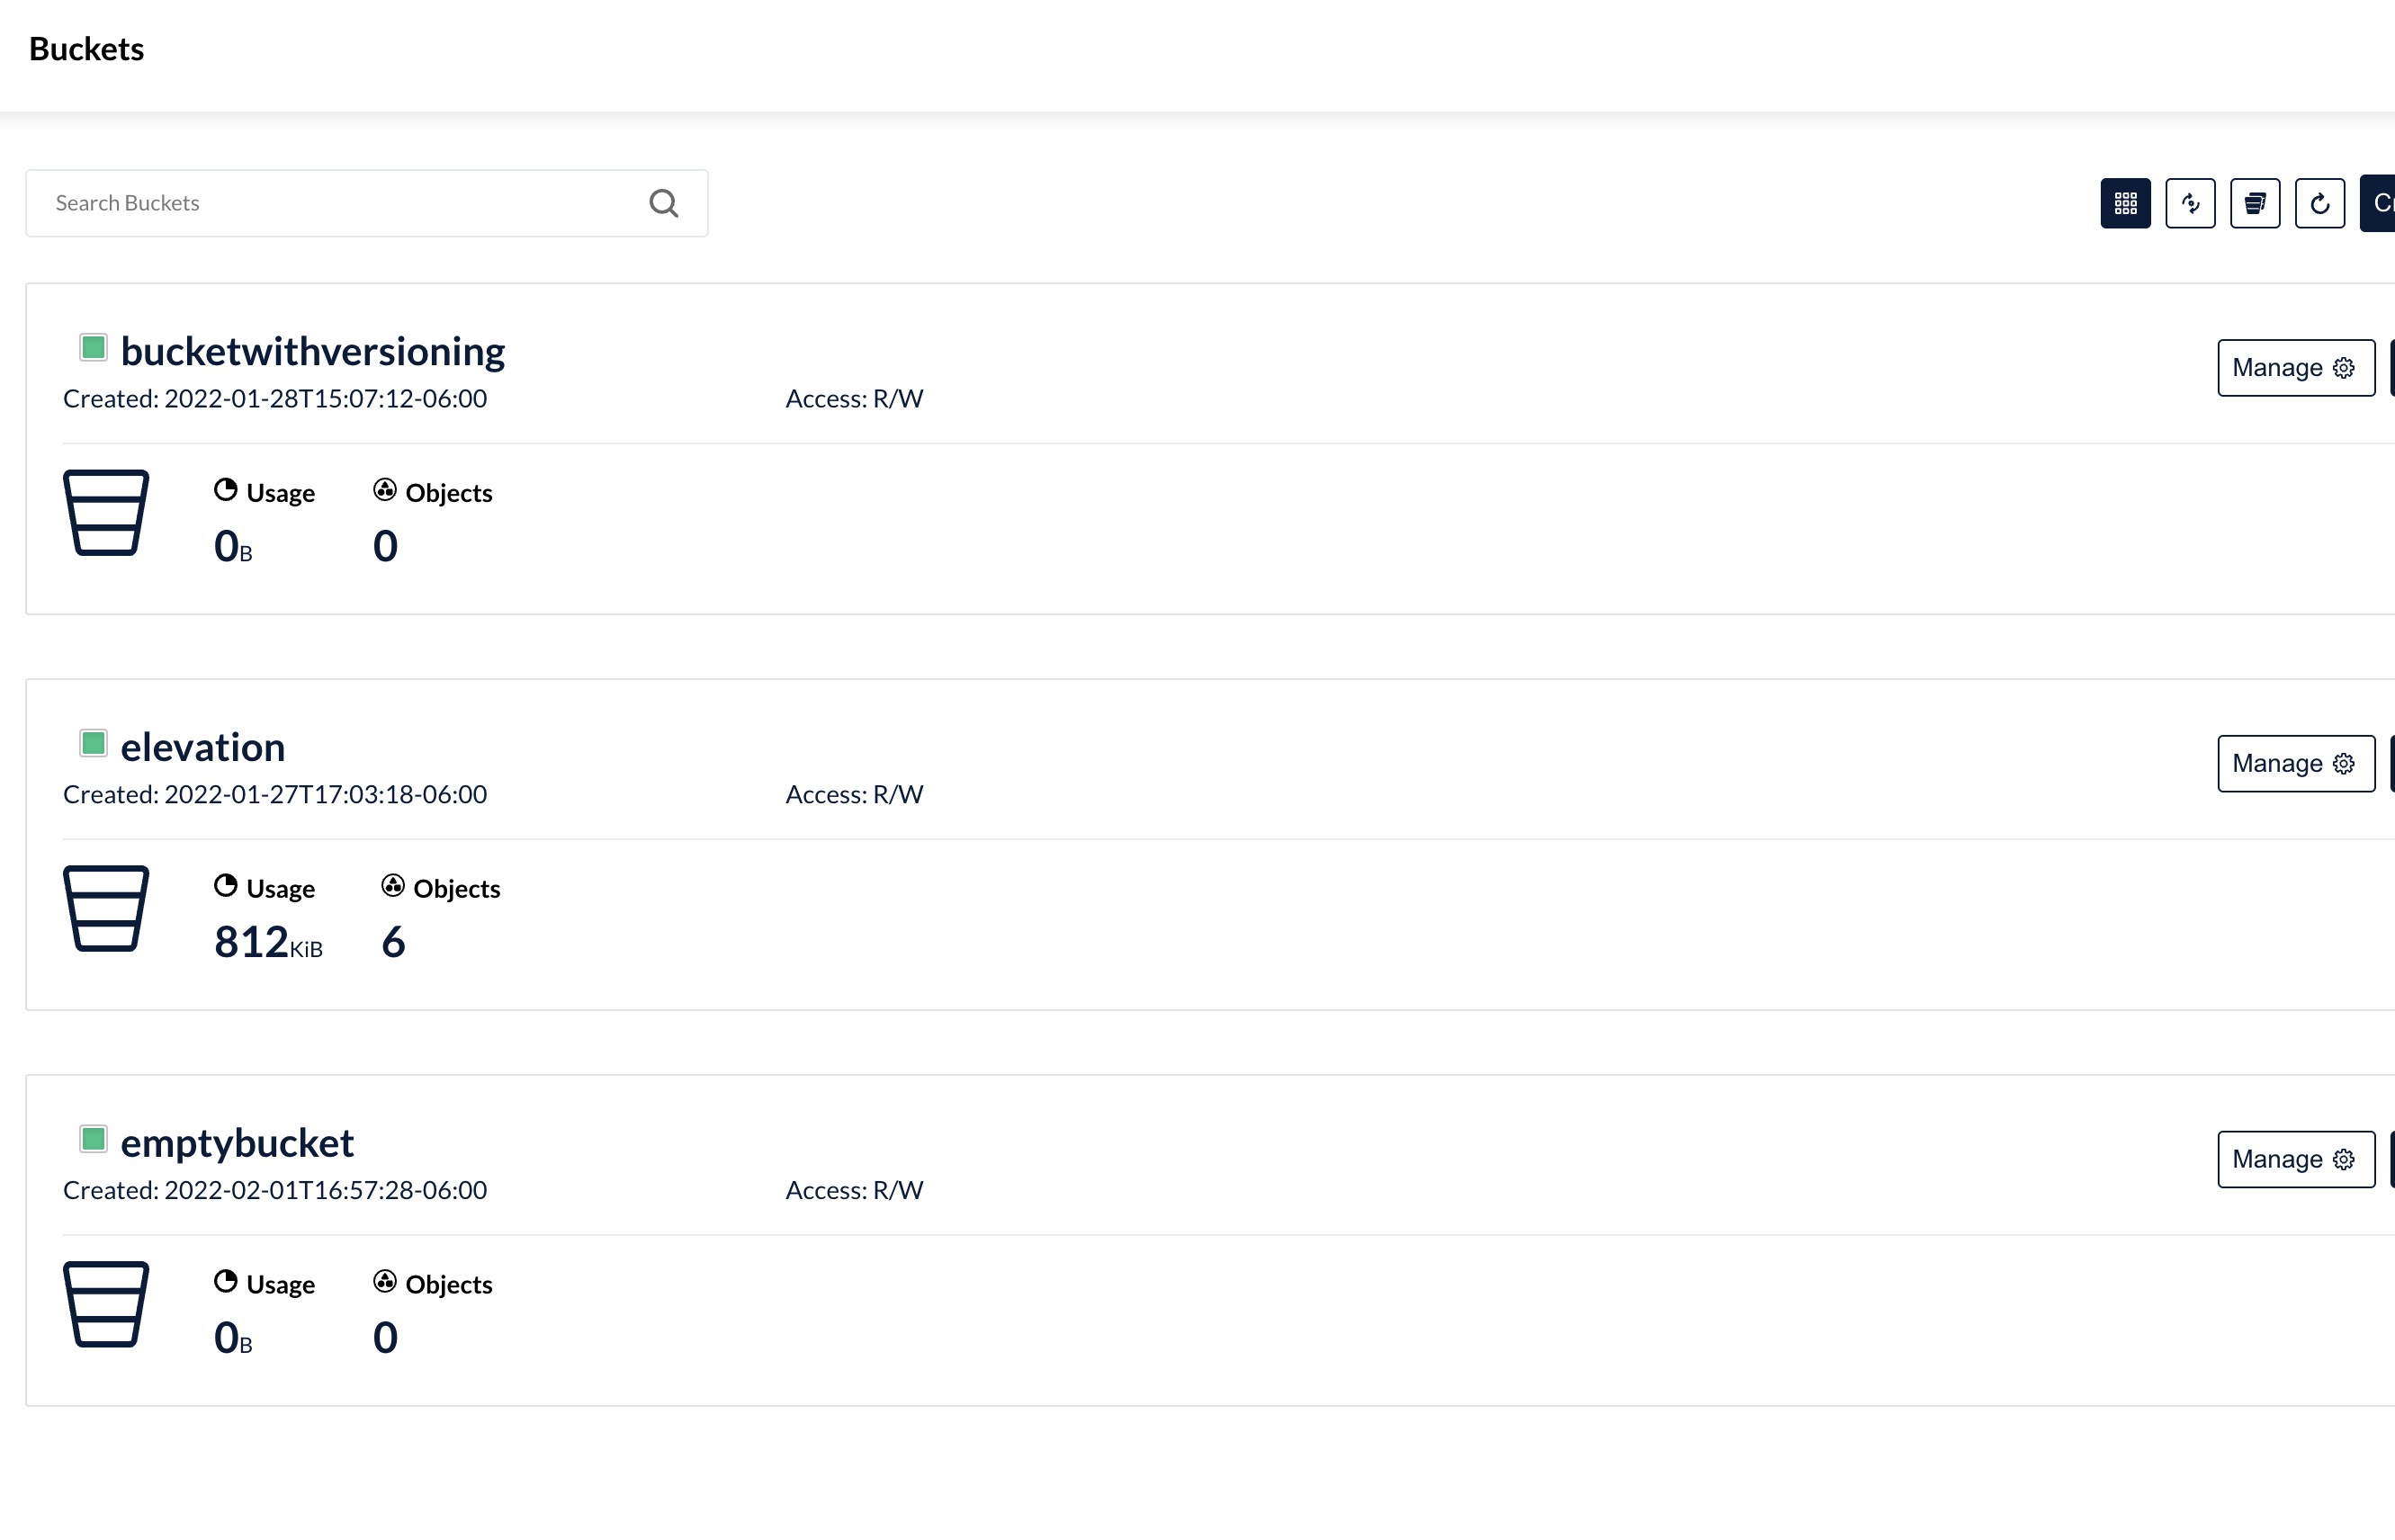Click gear icon in elevation Manage button
The width and height of the screenshot is (2395, 1540).
pos(2343,764)
